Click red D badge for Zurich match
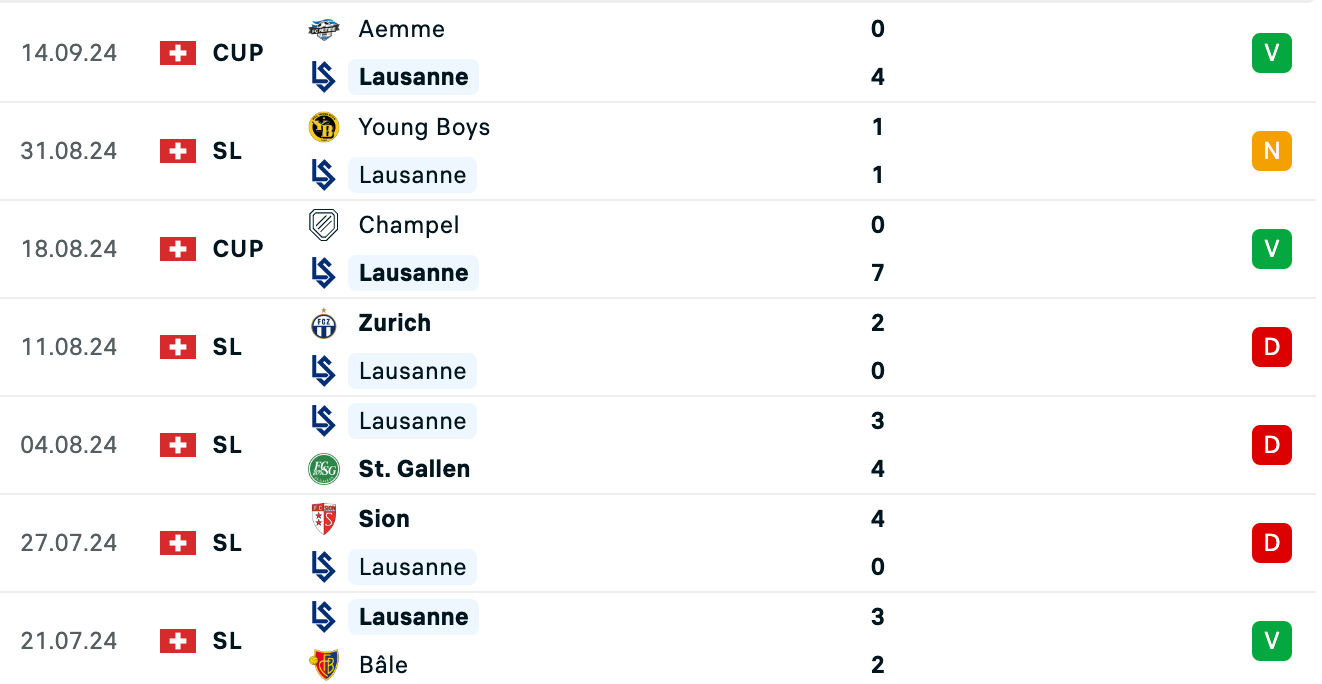 click(1272, 347)
